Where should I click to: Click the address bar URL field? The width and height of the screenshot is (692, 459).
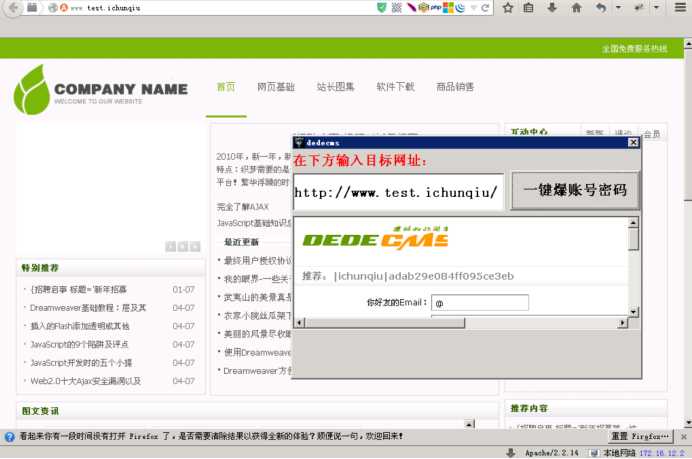(221, 8)
